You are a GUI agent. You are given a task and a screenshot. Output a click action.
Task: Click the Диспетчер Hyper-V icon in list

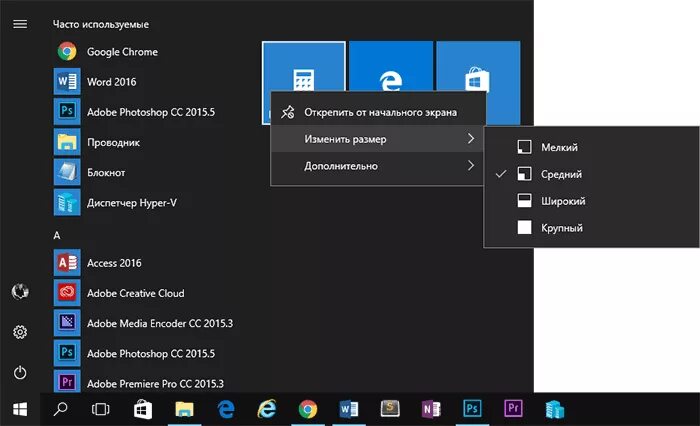(x=67, y=202)
